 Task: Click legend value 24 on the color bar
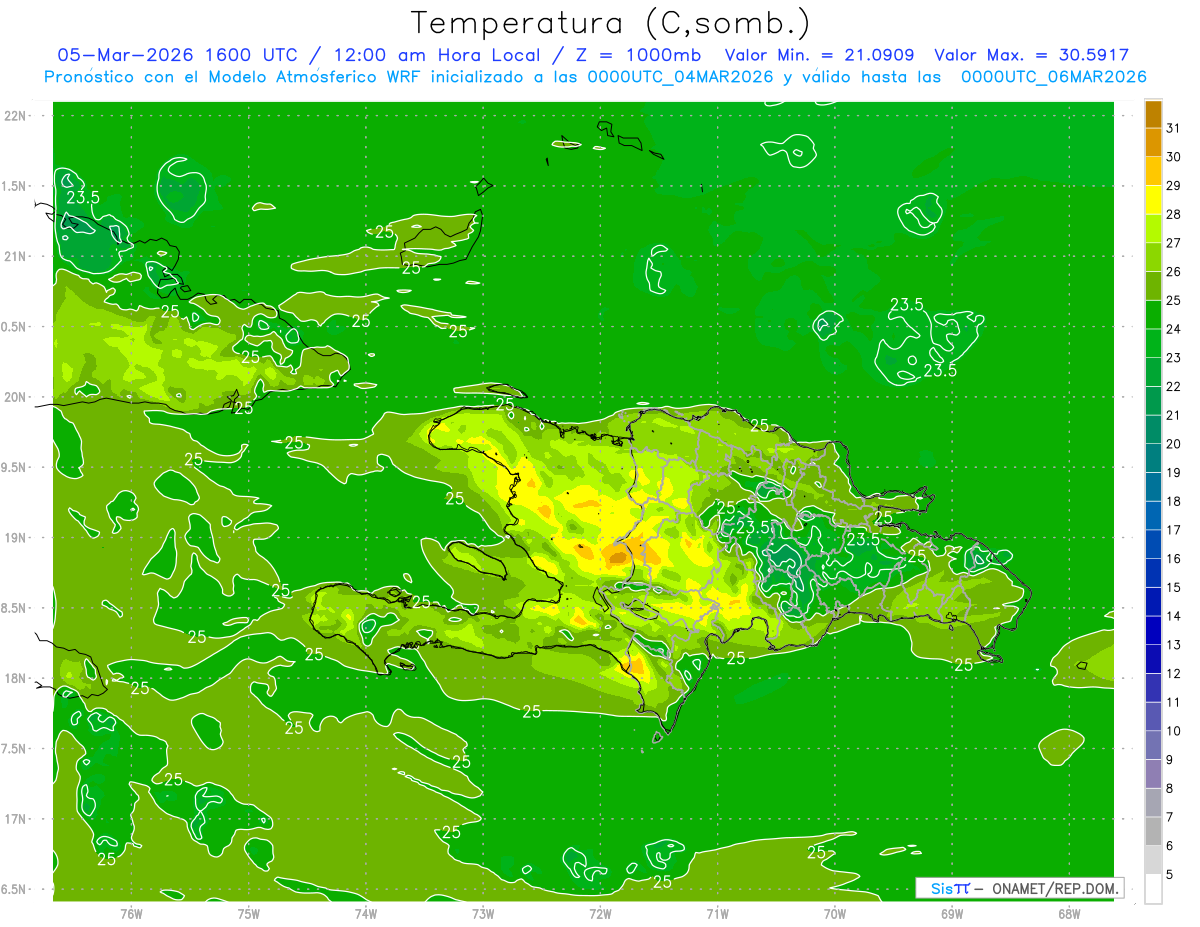point(1174,329)
